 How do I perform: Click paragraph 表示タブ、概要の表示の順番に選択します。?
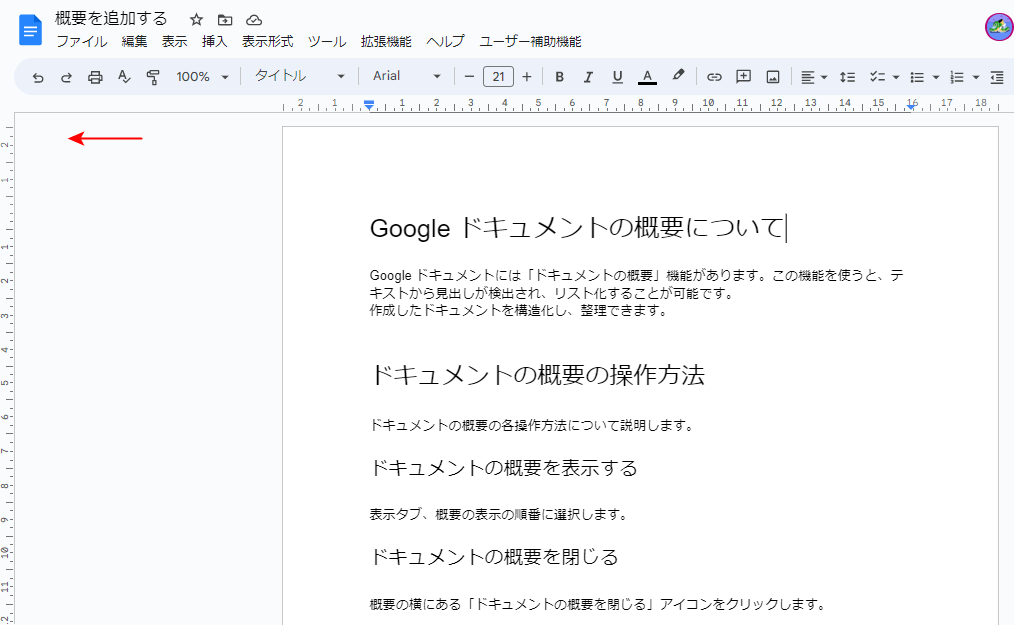(x=499, y=515)
